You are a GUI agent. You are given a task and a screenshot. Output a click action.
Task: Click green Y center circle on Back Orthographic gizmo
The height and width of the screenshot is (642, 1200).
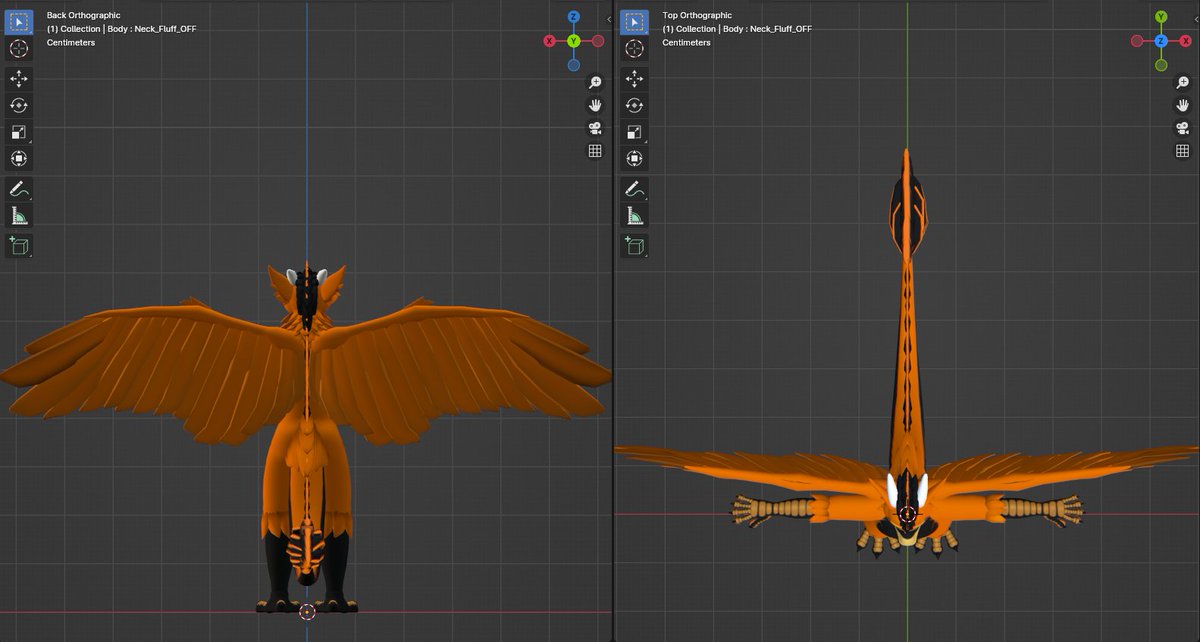pos(573,41)
